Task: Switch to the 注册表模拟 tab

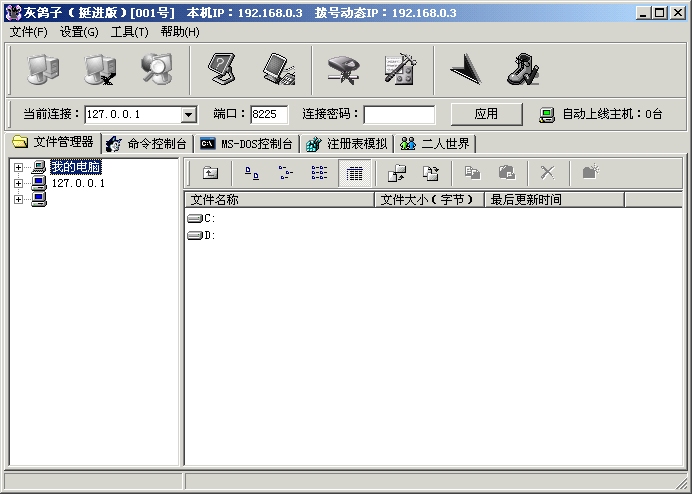Action: [347, 144]
